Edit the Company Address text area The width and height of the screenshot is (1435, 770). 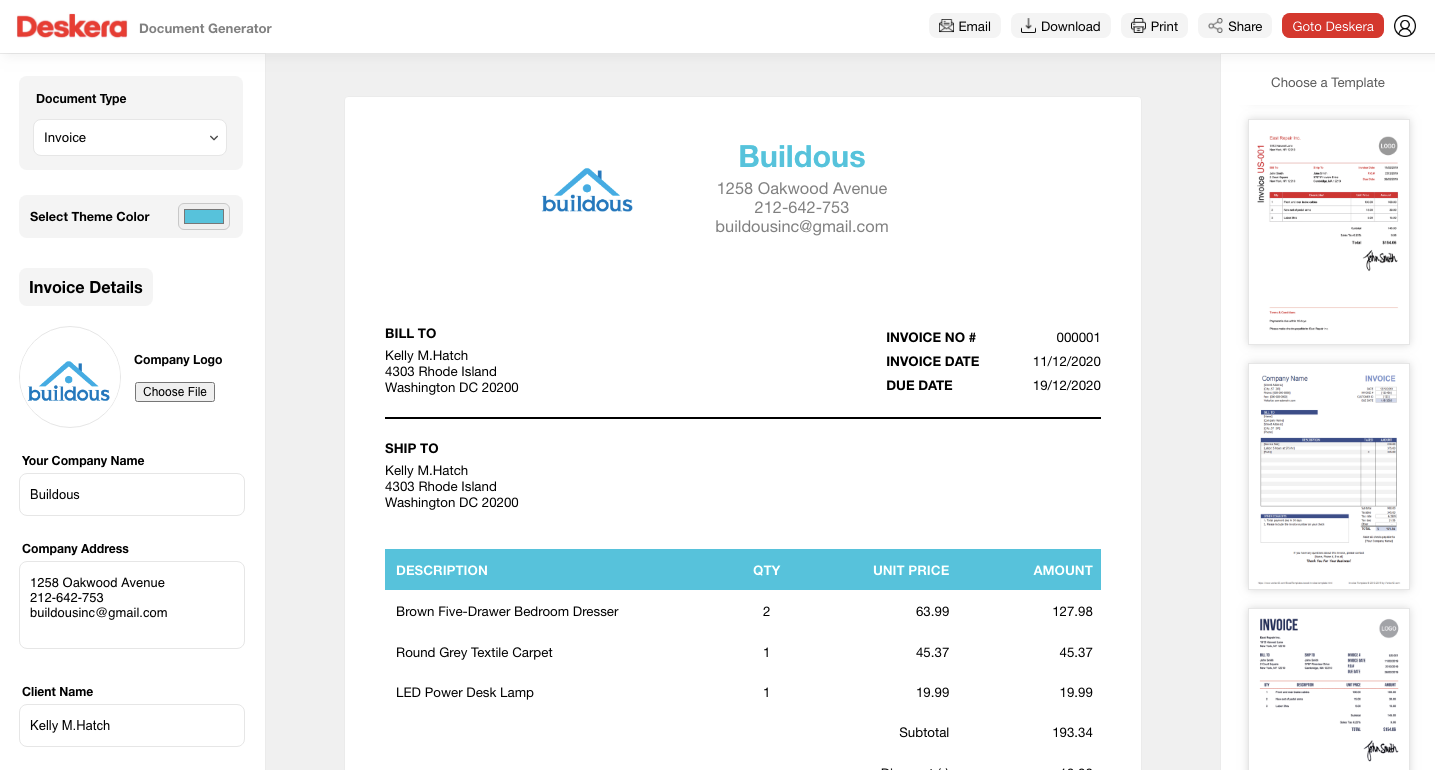pyautogui.click(x=132, y=605)
